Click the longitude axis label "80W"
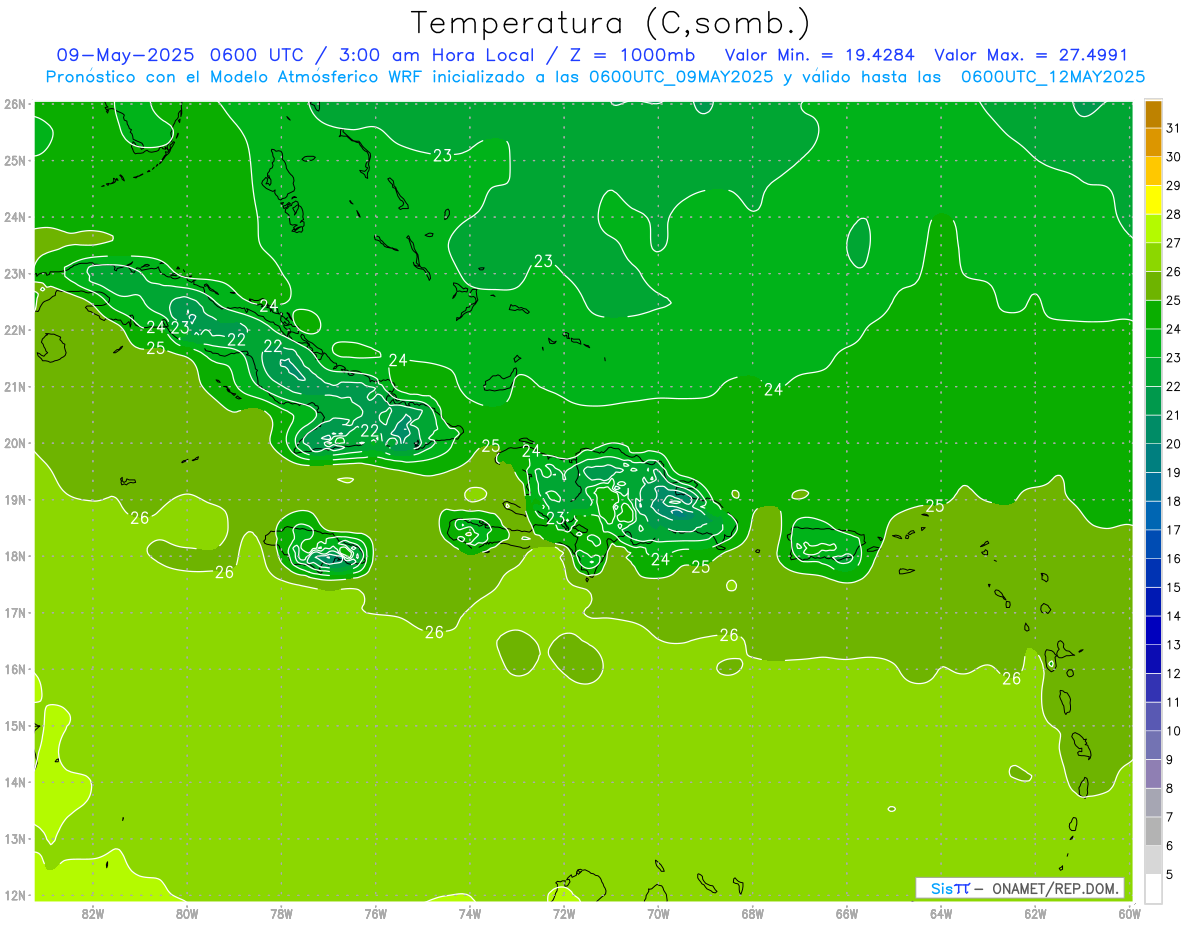1200x927 pixels. (187, 913)
